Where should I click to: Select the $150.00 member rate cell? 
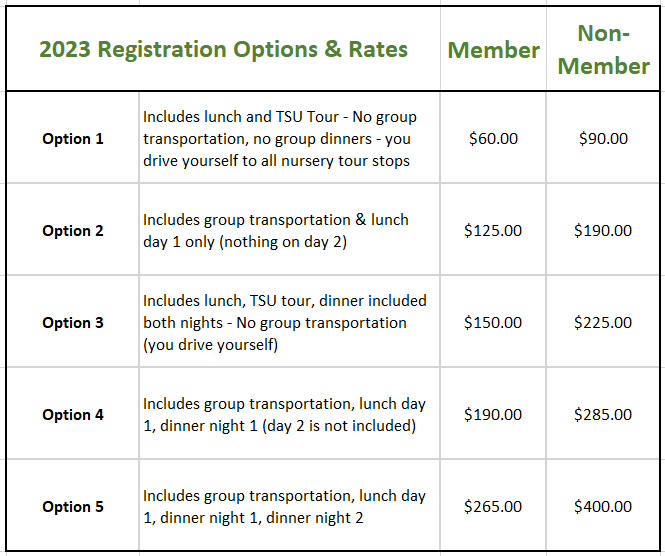click(493, 323)
